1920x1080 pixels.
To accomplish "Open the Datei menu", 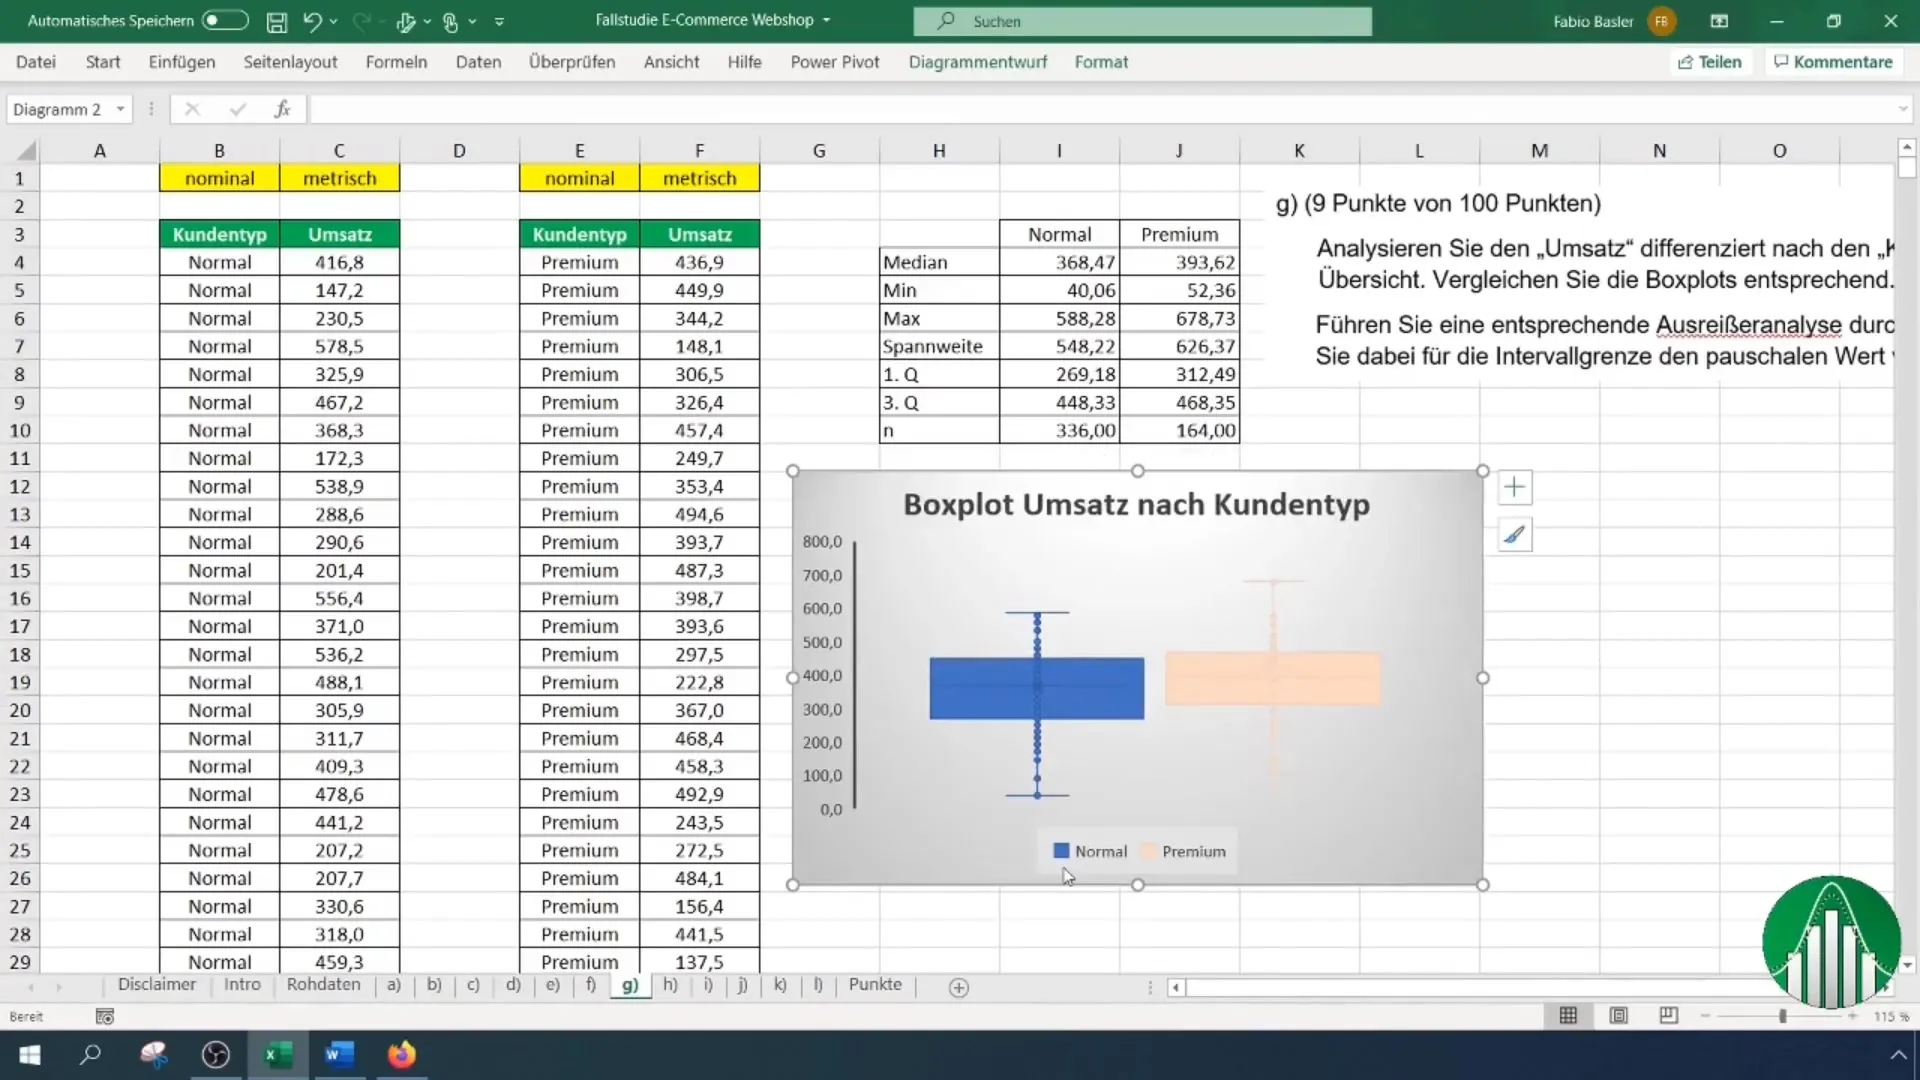I will coord(36,62).
